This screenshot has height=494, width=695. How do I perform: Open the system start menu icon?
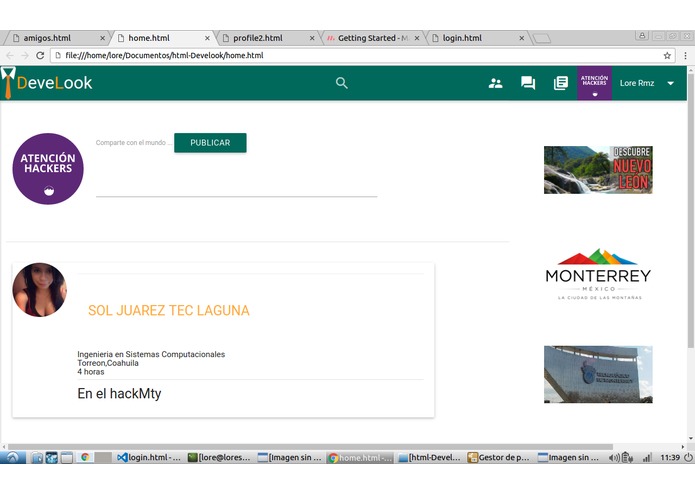(12, 457)
